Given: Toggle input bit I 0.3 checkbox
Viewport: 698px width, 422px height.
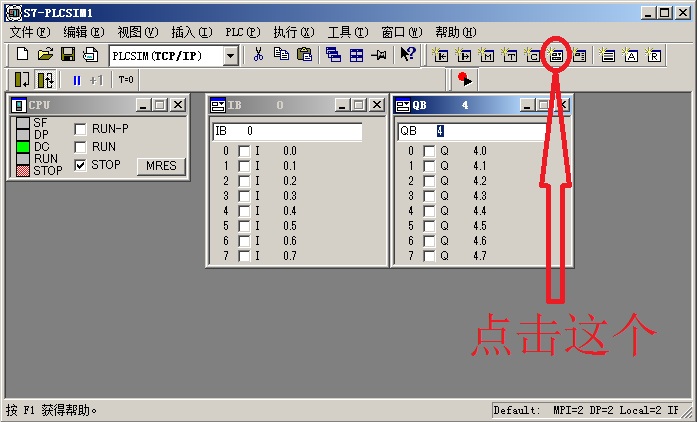Looking at the screenshot, I should click(x=244, y=196).
